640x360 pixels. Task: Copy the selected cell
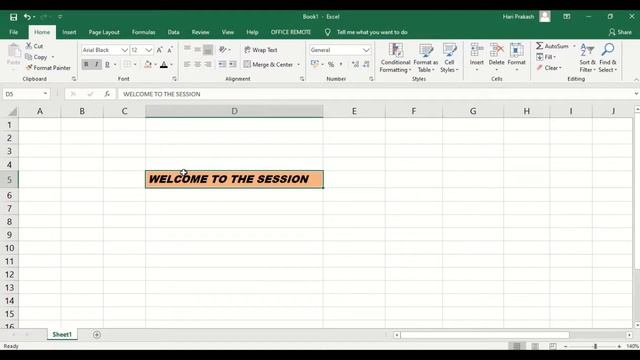coord(36,57)
